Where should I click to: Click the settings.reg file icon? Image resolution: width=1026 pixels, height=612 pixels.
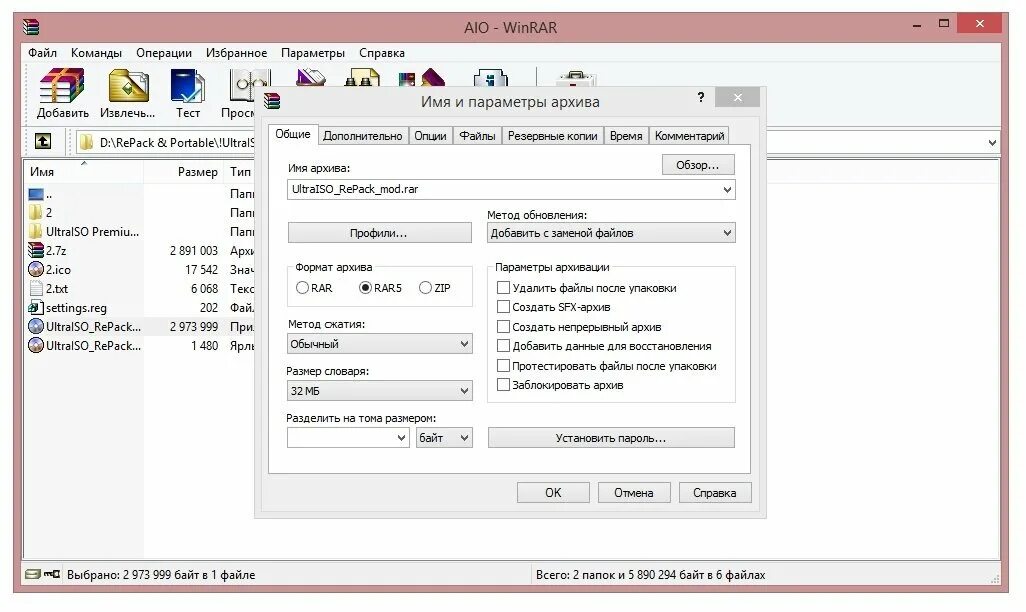point(35,308)
